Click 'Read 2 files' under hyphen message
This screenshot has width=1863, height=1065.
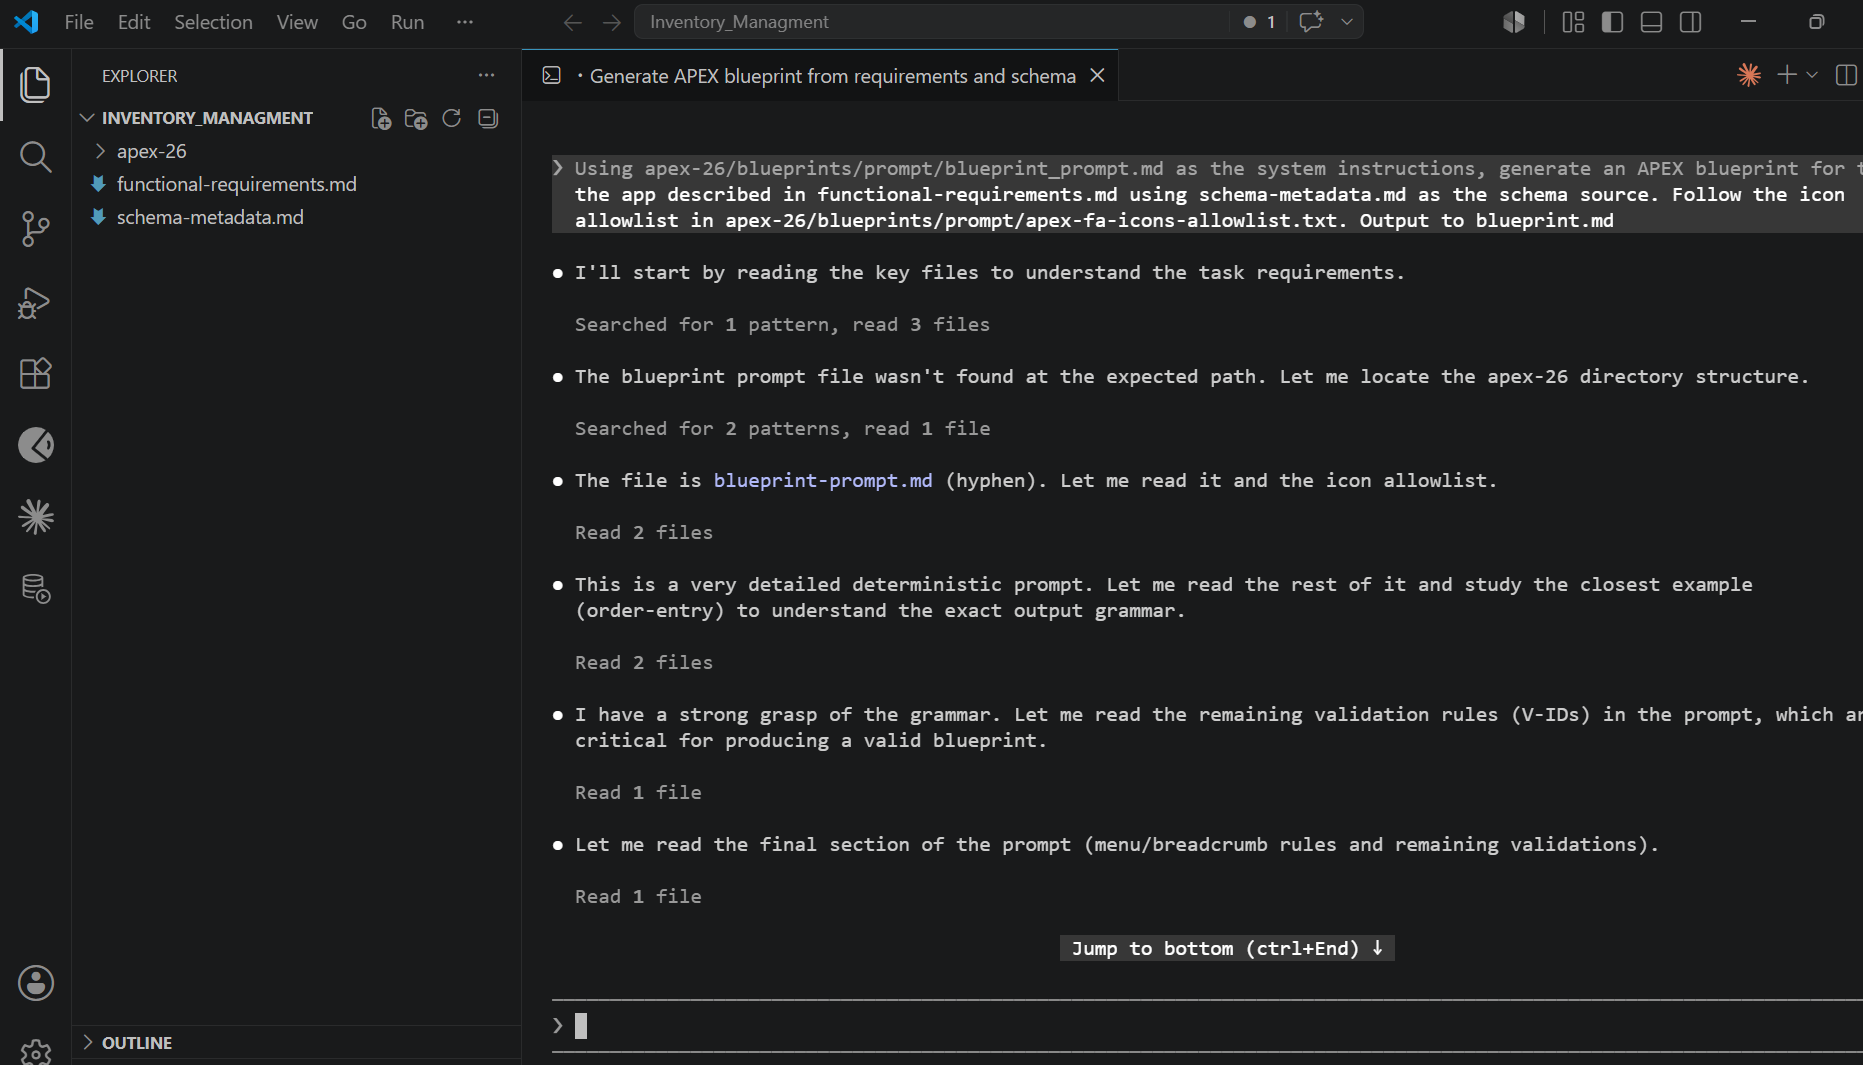pyautogui.click(x=643, y=532)
